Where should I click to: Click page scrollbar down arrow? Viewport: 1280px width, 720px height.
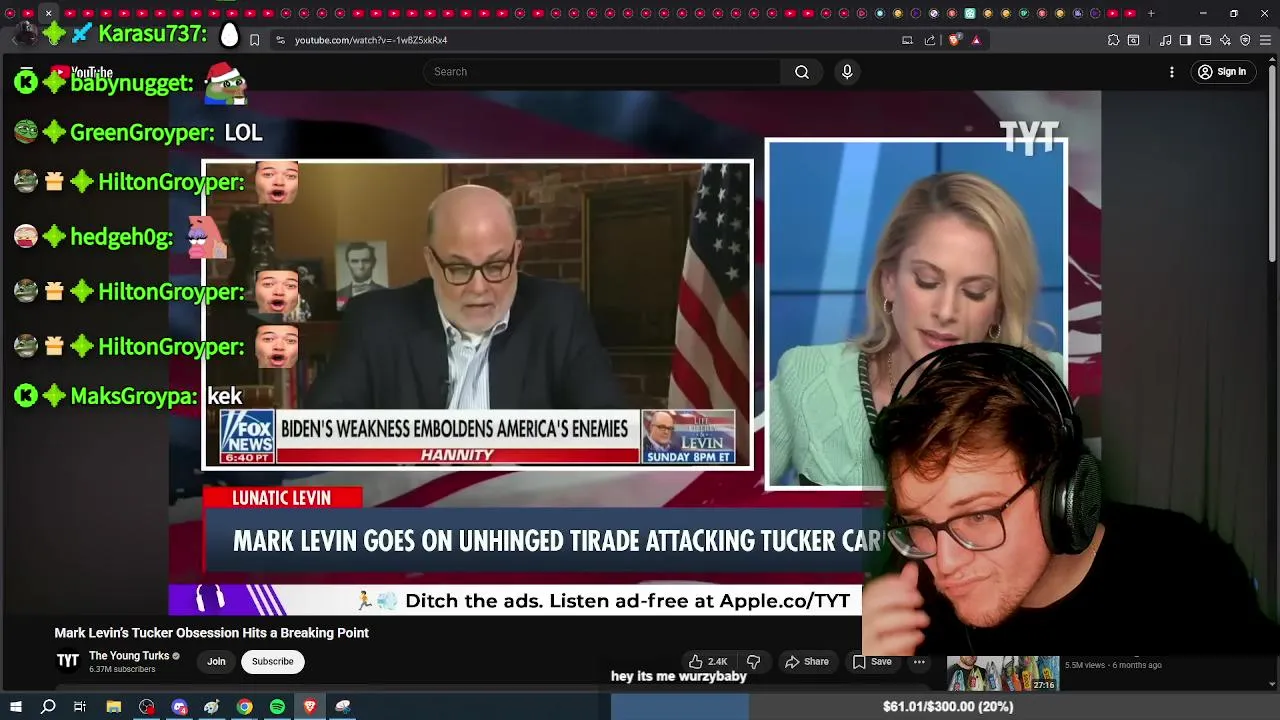1272,684
